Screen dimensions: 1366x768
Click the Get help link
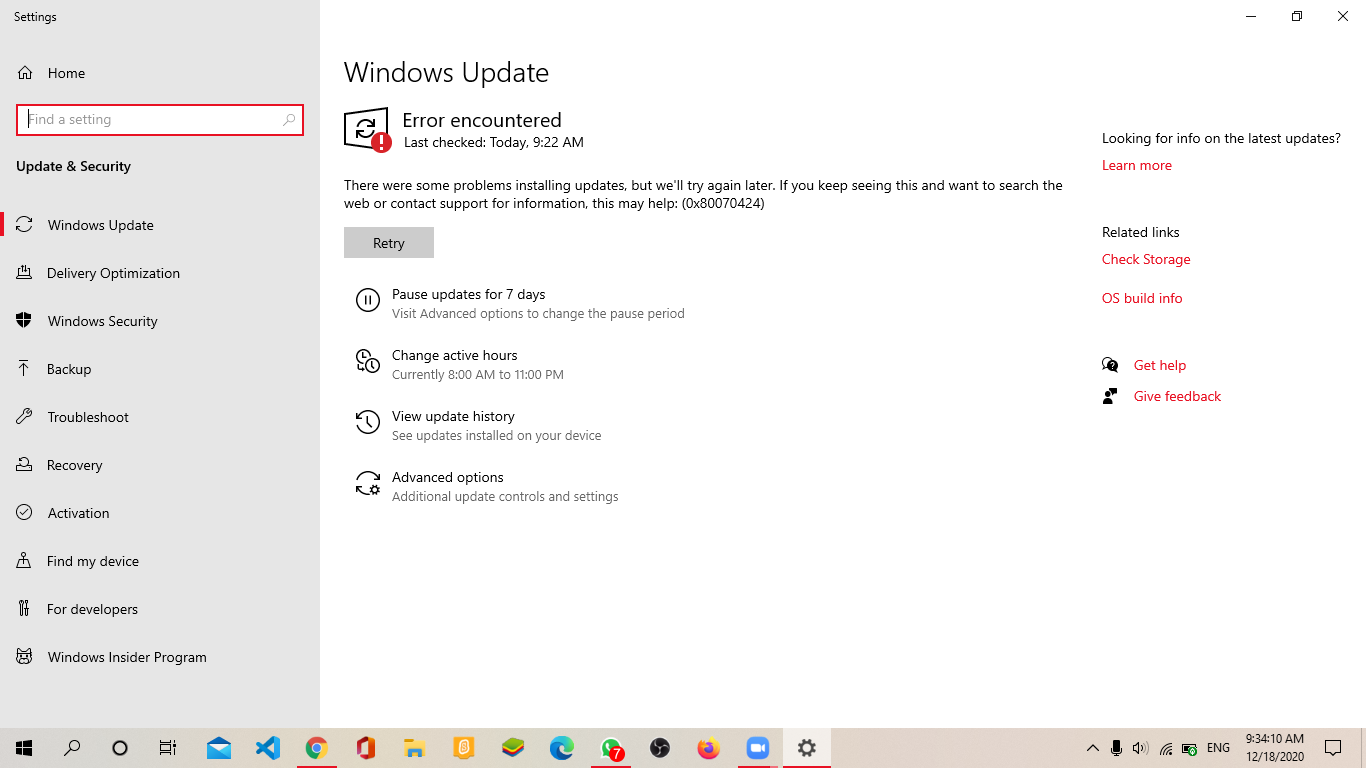1160,365
